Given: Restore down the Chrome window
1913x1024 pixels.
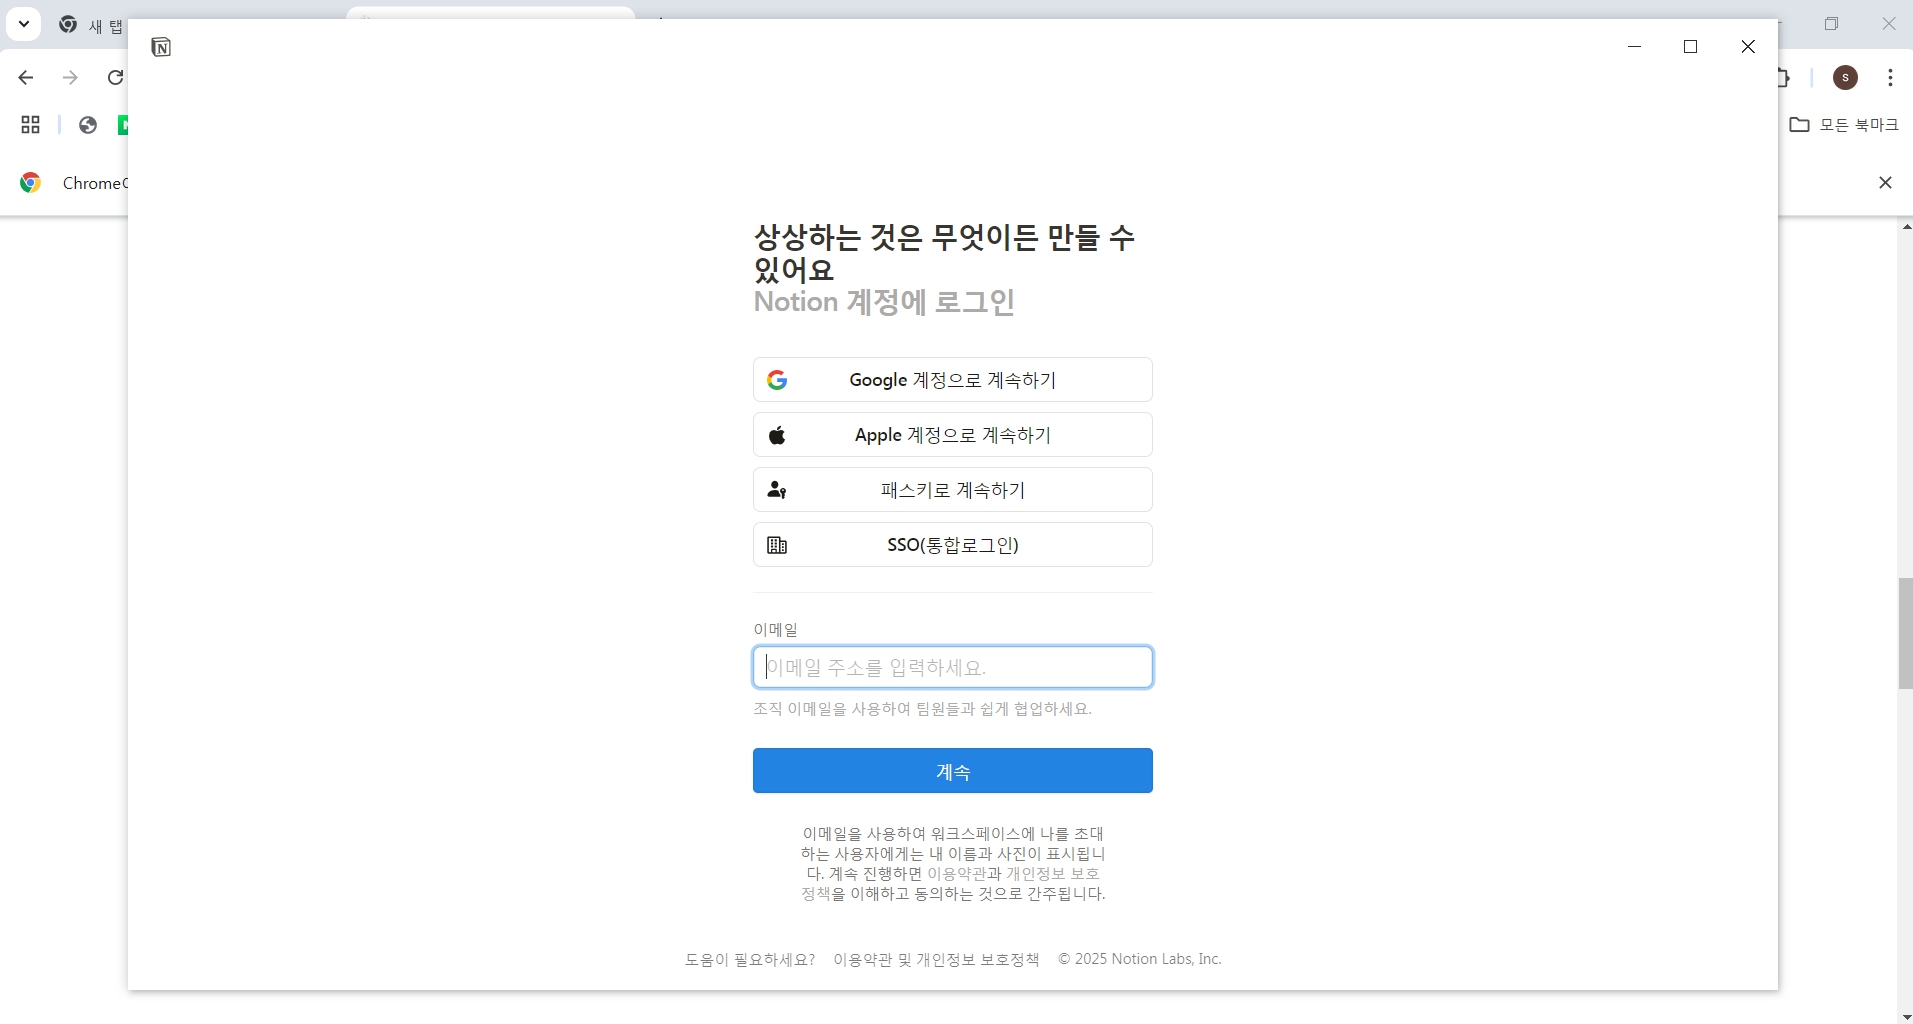Looking at the screenshot, I should [x=1832, y=24].
